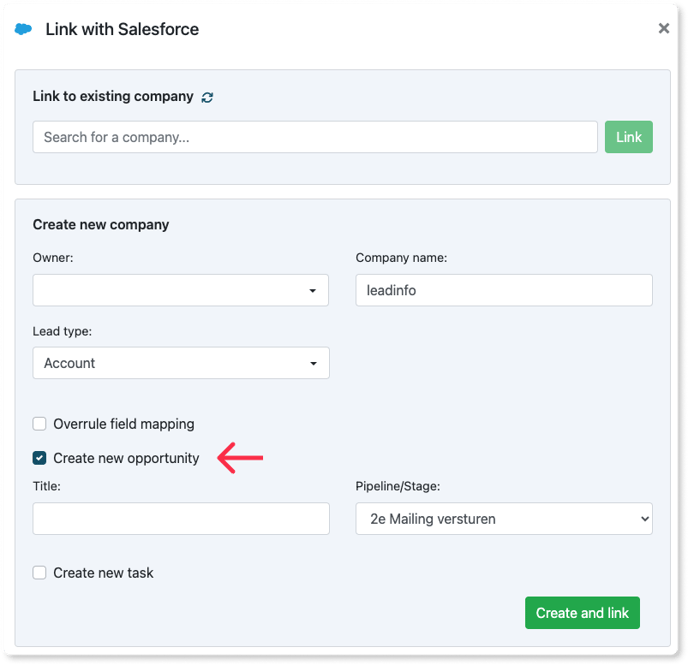The image size is (688, 665).
Task: Enable Overrule field mapping checkbox
Action: coord(39,424)
